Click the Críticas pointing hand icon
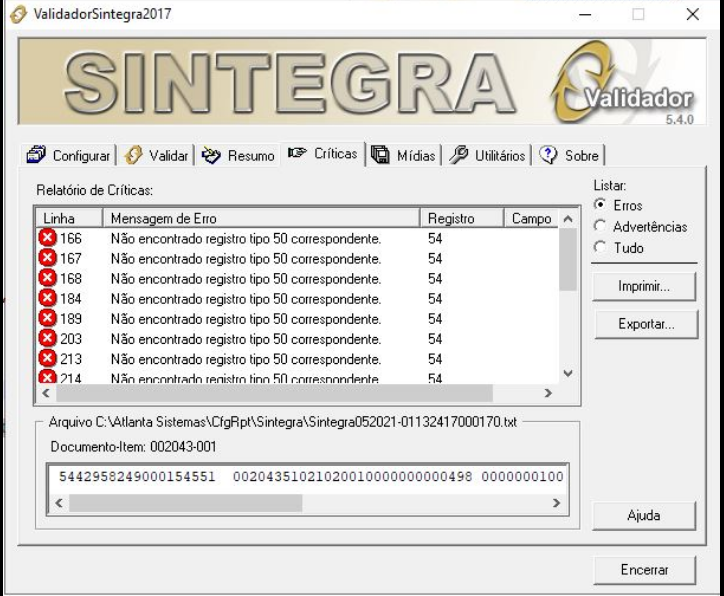The image size is (724, 596). tap(297, 152)
